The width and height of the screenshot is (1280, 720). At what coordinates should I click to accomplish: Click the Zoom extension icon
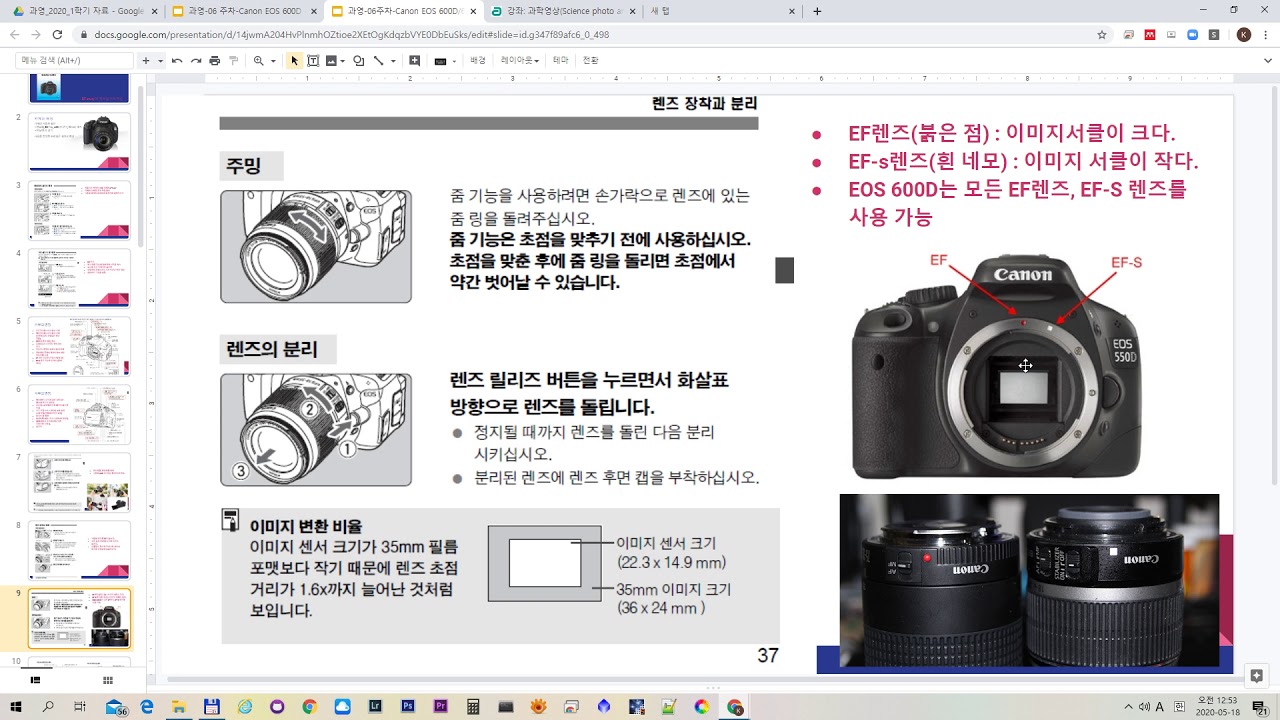1193,34
